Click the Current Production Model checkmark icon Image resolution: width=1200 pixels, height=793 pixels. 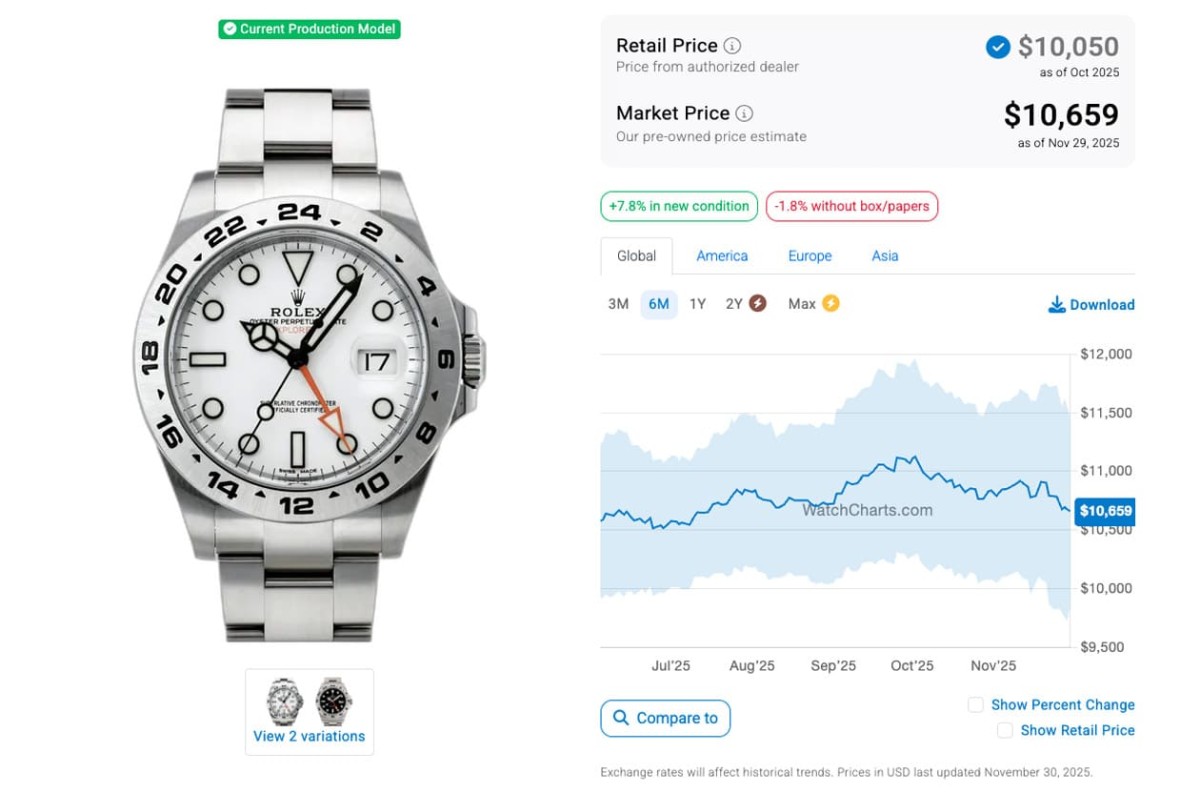pyautogui.click(x=230, y=29)
